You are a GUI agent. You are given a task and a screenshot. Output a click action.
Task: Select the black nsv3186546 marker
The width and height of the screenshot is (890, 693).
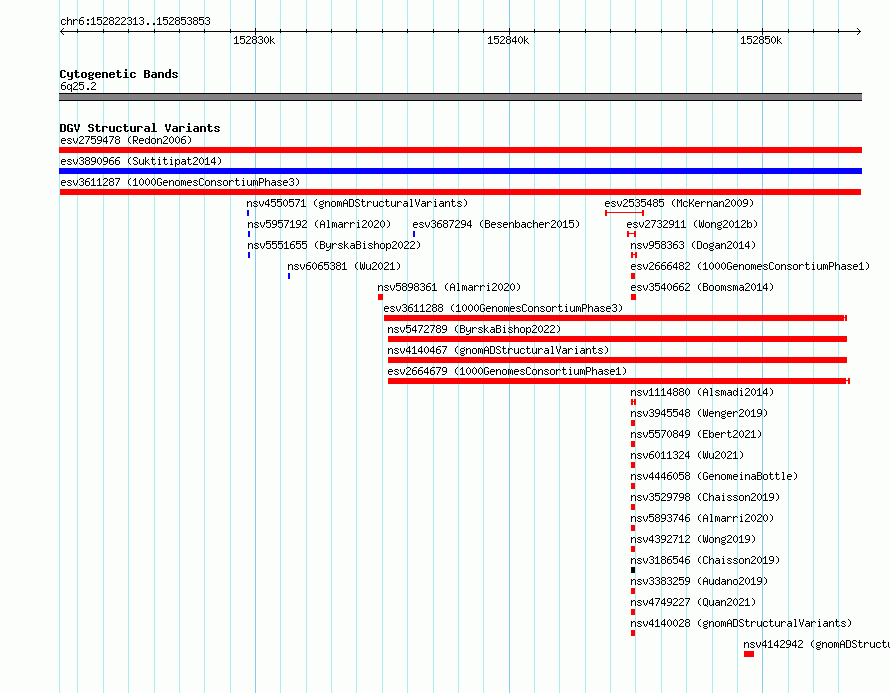633,570
